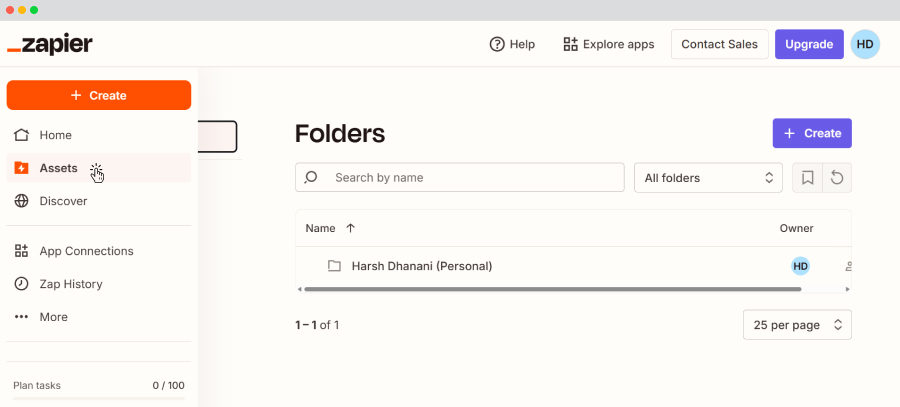The image size is (900, 407).
Task: Click the reset filters icon
Action: tap(837, 178)
